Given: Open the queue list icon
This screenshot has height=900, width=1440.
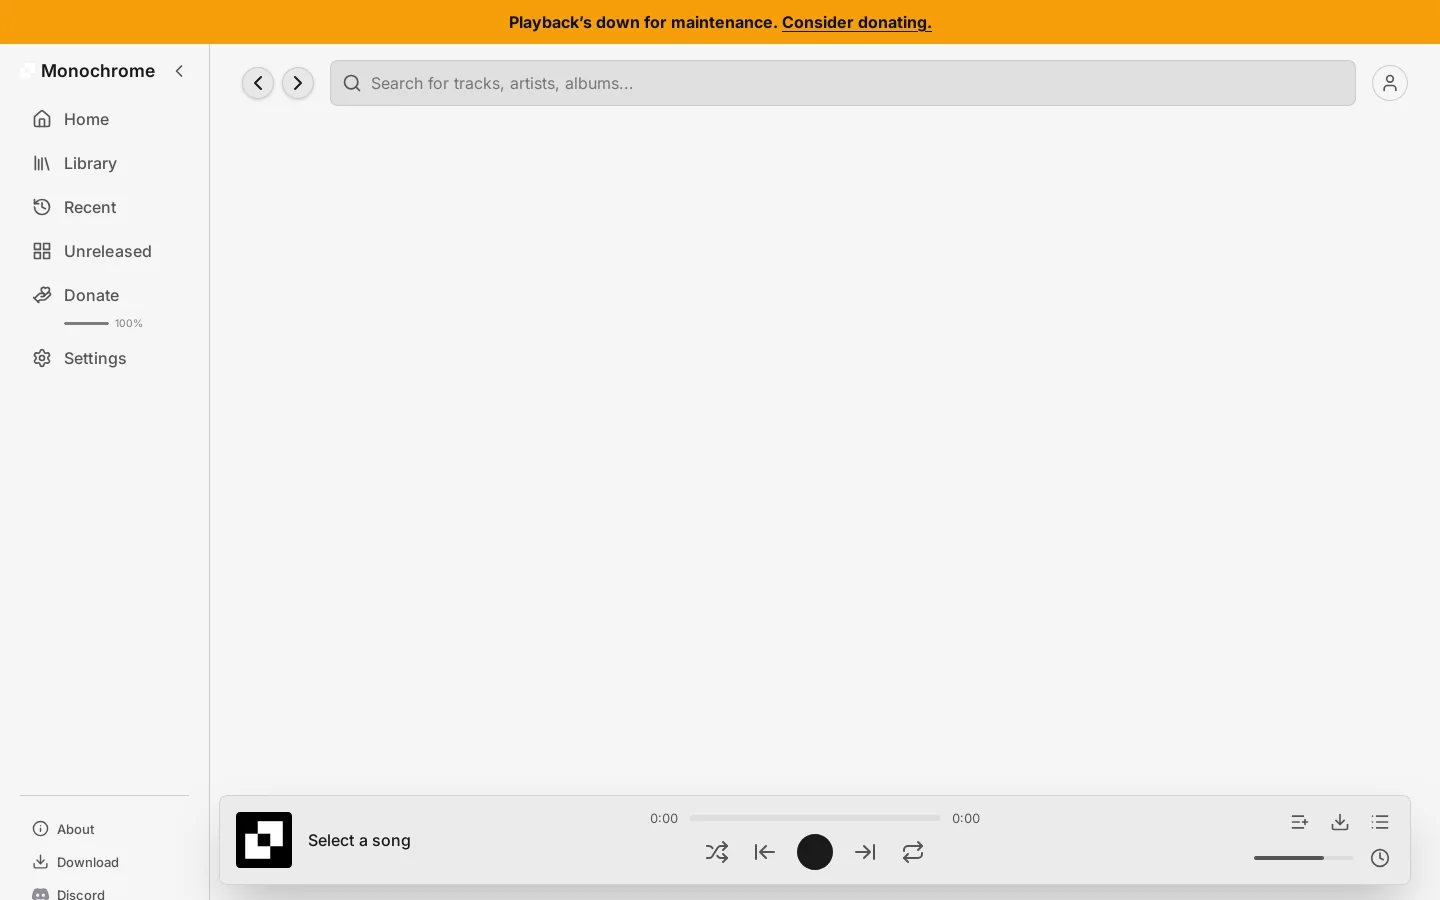Looking at the screenshot, I should [x=1380, y=822].
